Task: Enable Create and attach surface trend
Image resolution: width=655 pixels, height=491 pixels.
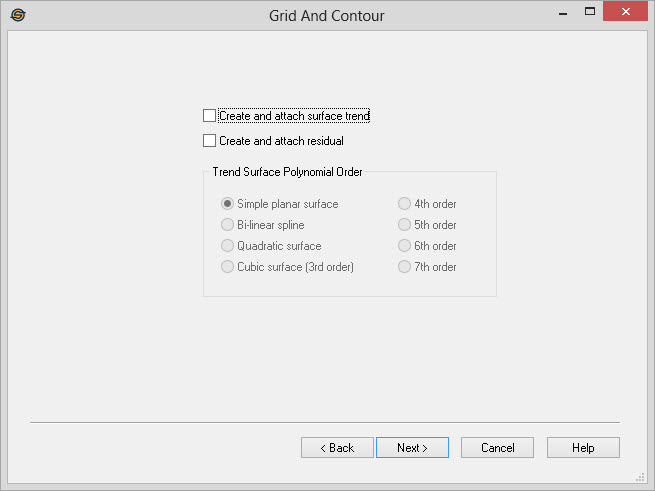Action: pyautogui.click(x=209, y=116)
